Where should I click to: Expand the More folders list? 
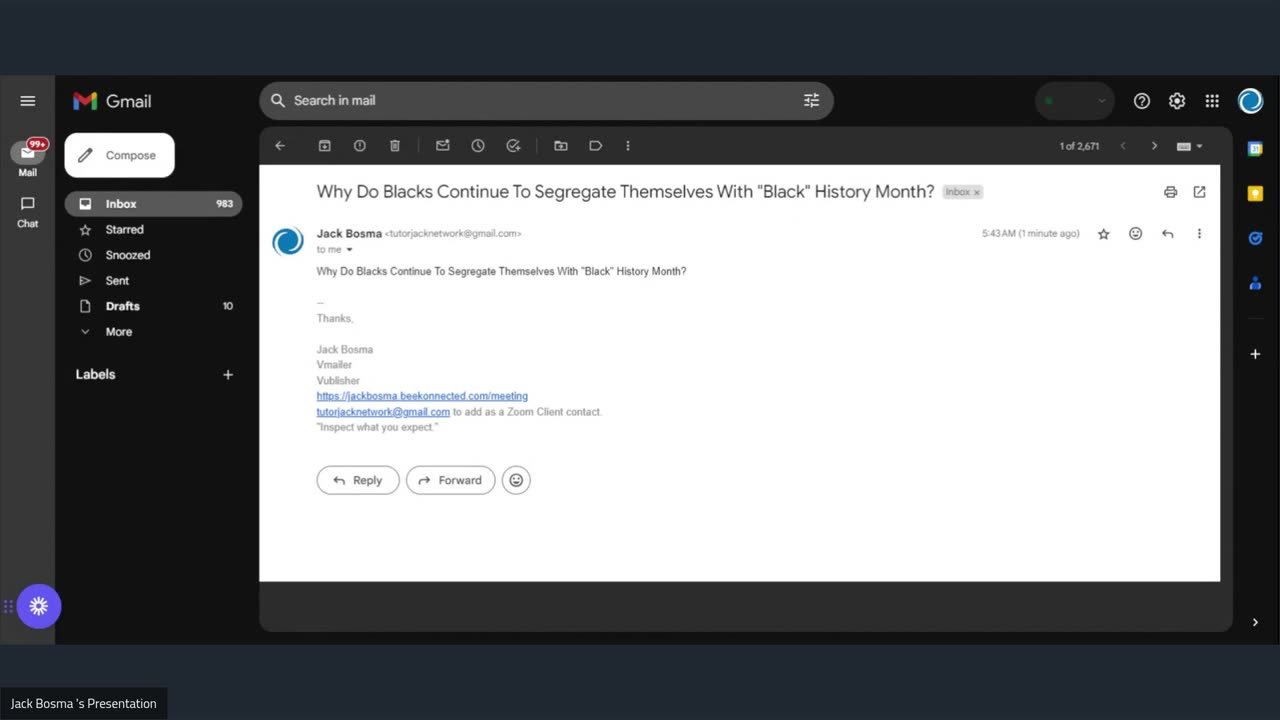coord(153,332)
